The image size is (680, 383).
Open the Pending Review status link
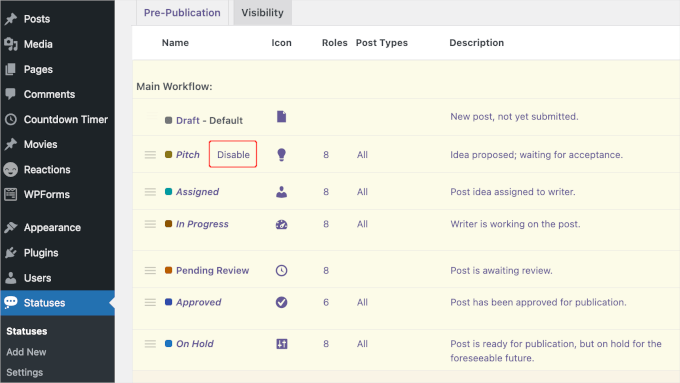(x=212, y=271)
